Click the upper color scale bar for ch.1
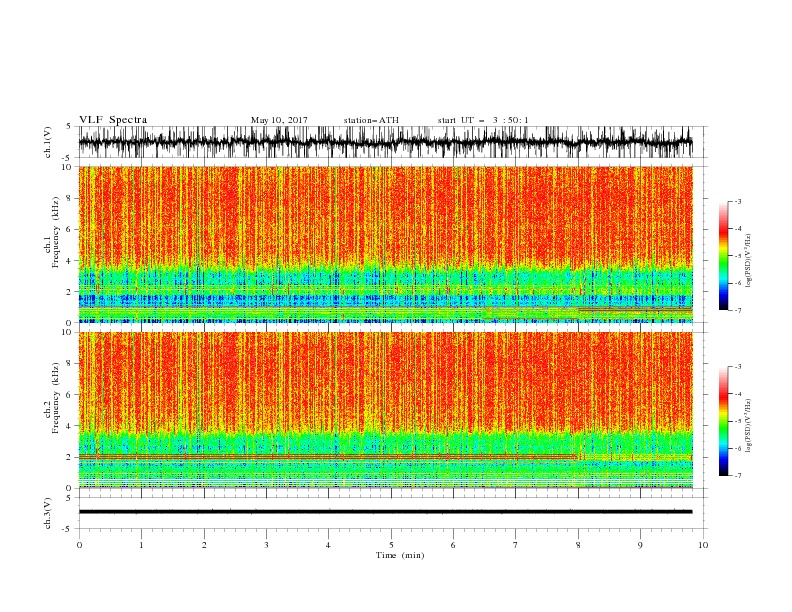792x612 pixels. pos(723,256)
